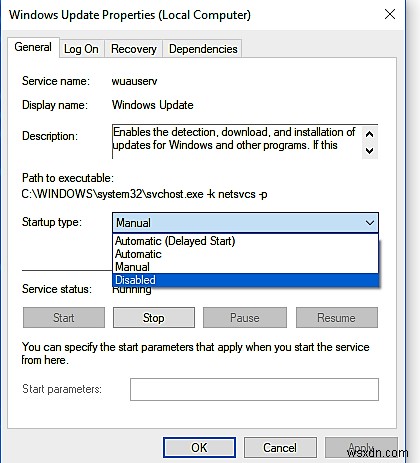This screenshot has height=463, width=420.
Task: Cancel the properties dialog
Action: [x=280, y=448]
